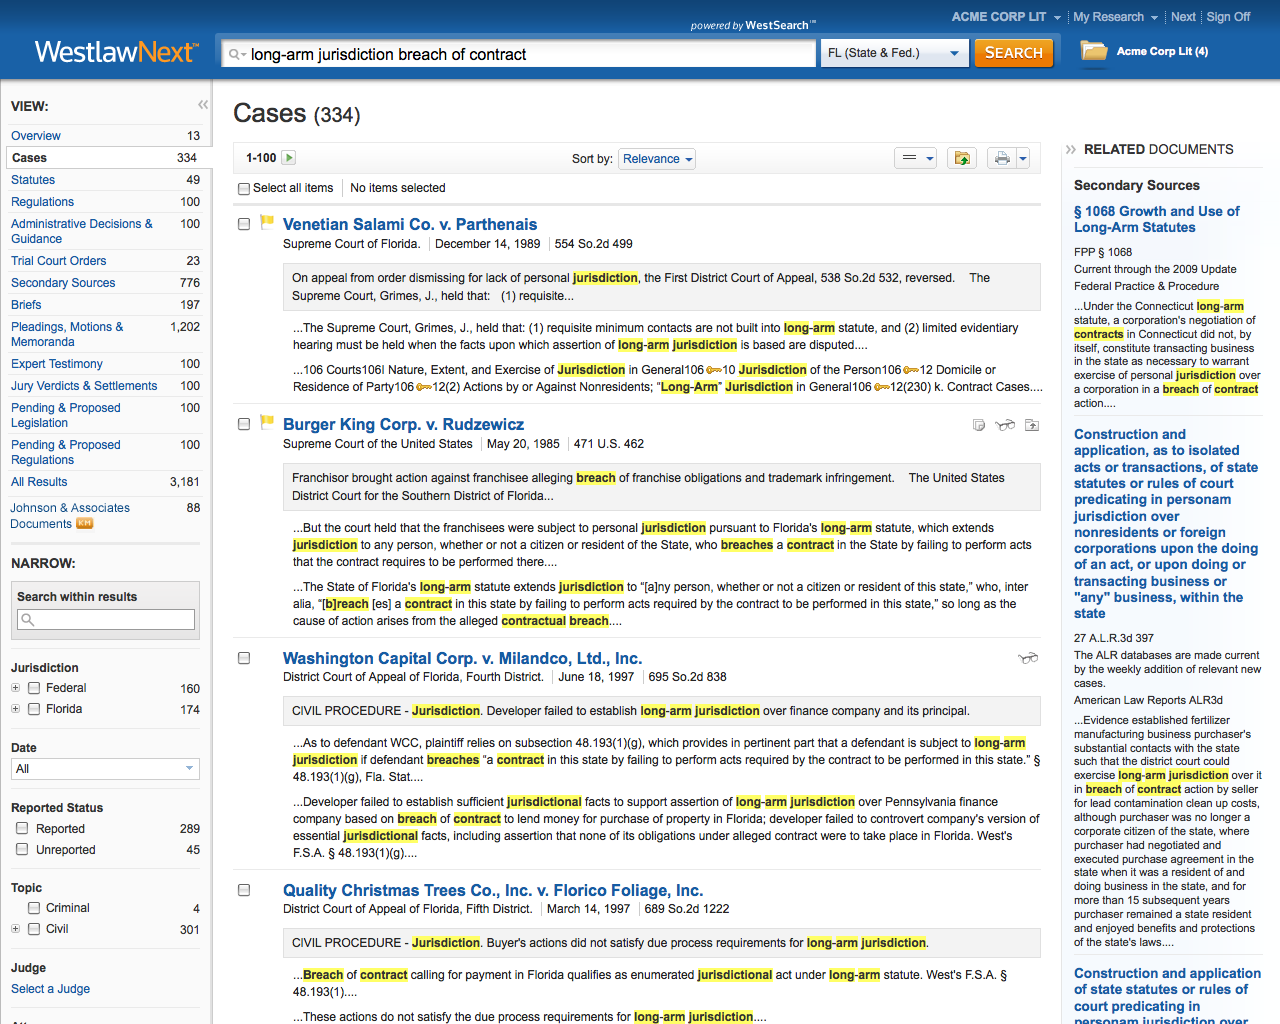Image resolution: width=1280 pixels, height=1024 pixels.
Task: Open the Sort by Relevance dropdown
Action: (657, 159)
